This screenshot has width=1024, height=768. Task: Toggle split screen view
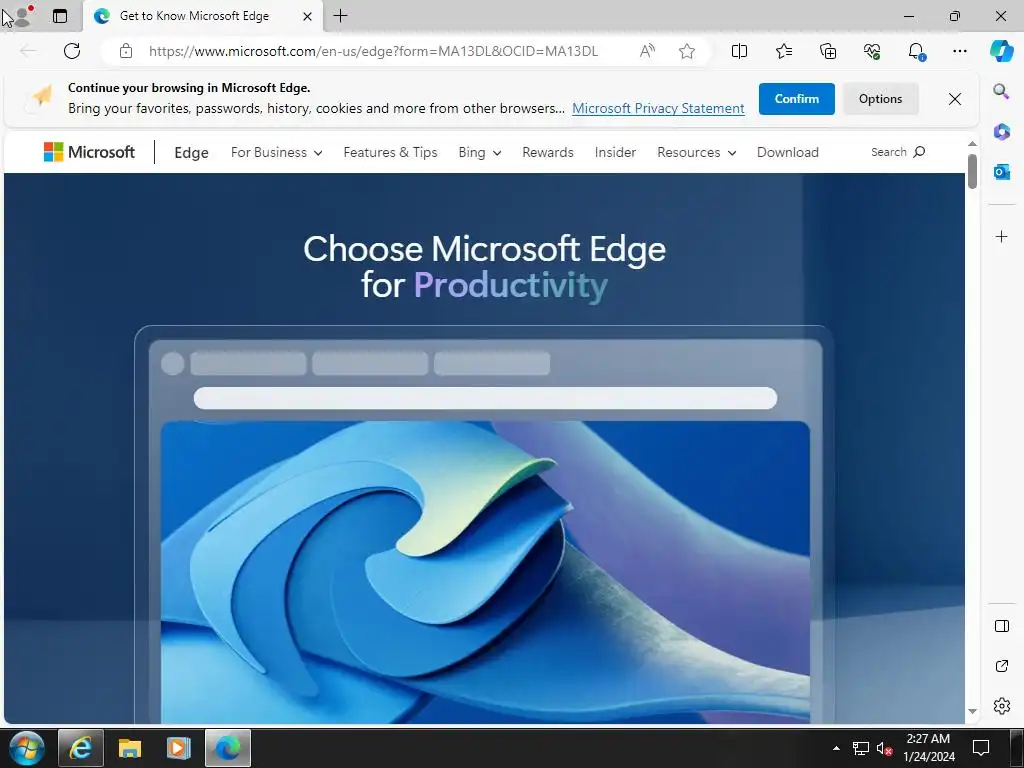[739, 51]
